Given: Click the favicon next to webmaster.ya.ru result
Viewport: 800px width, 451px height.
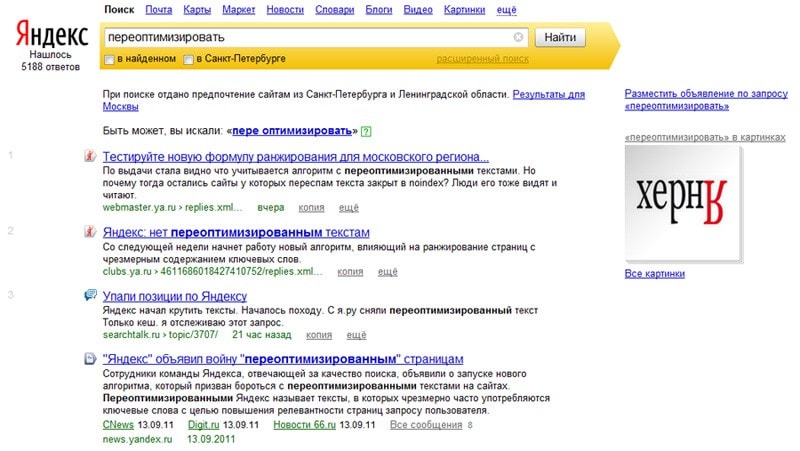Looking at the screenshot, I should pyautogui.click(x=90, y=156).
